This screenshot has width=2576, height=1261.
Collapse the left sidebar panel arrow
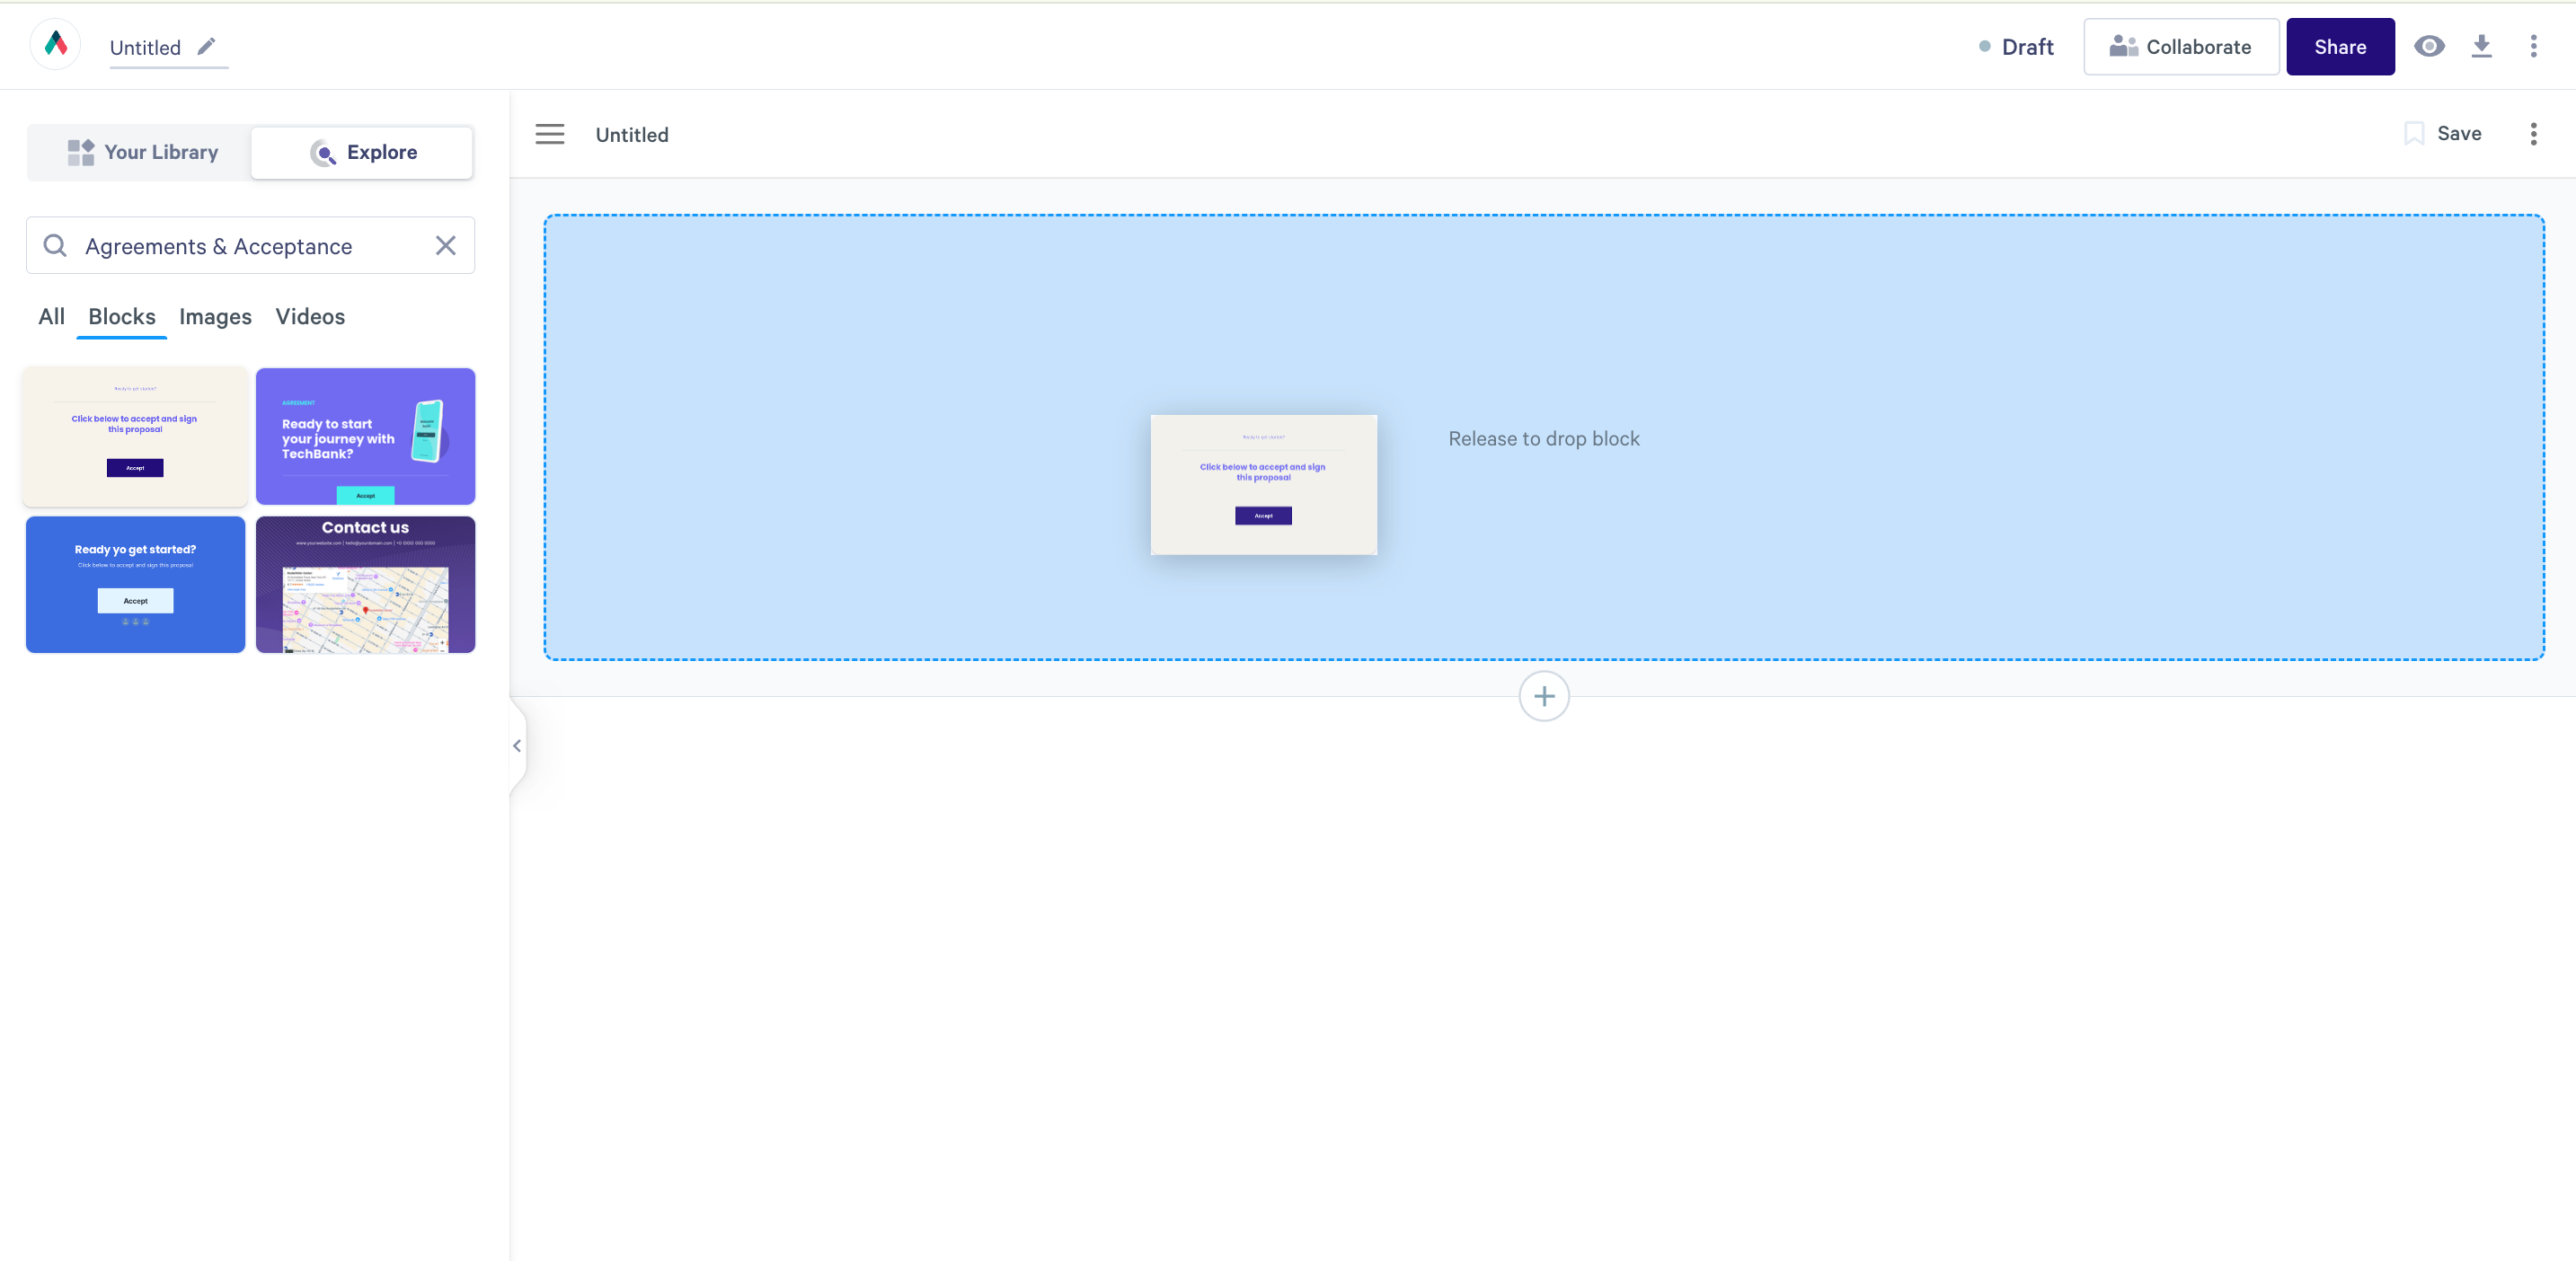(x=517, y=746)
